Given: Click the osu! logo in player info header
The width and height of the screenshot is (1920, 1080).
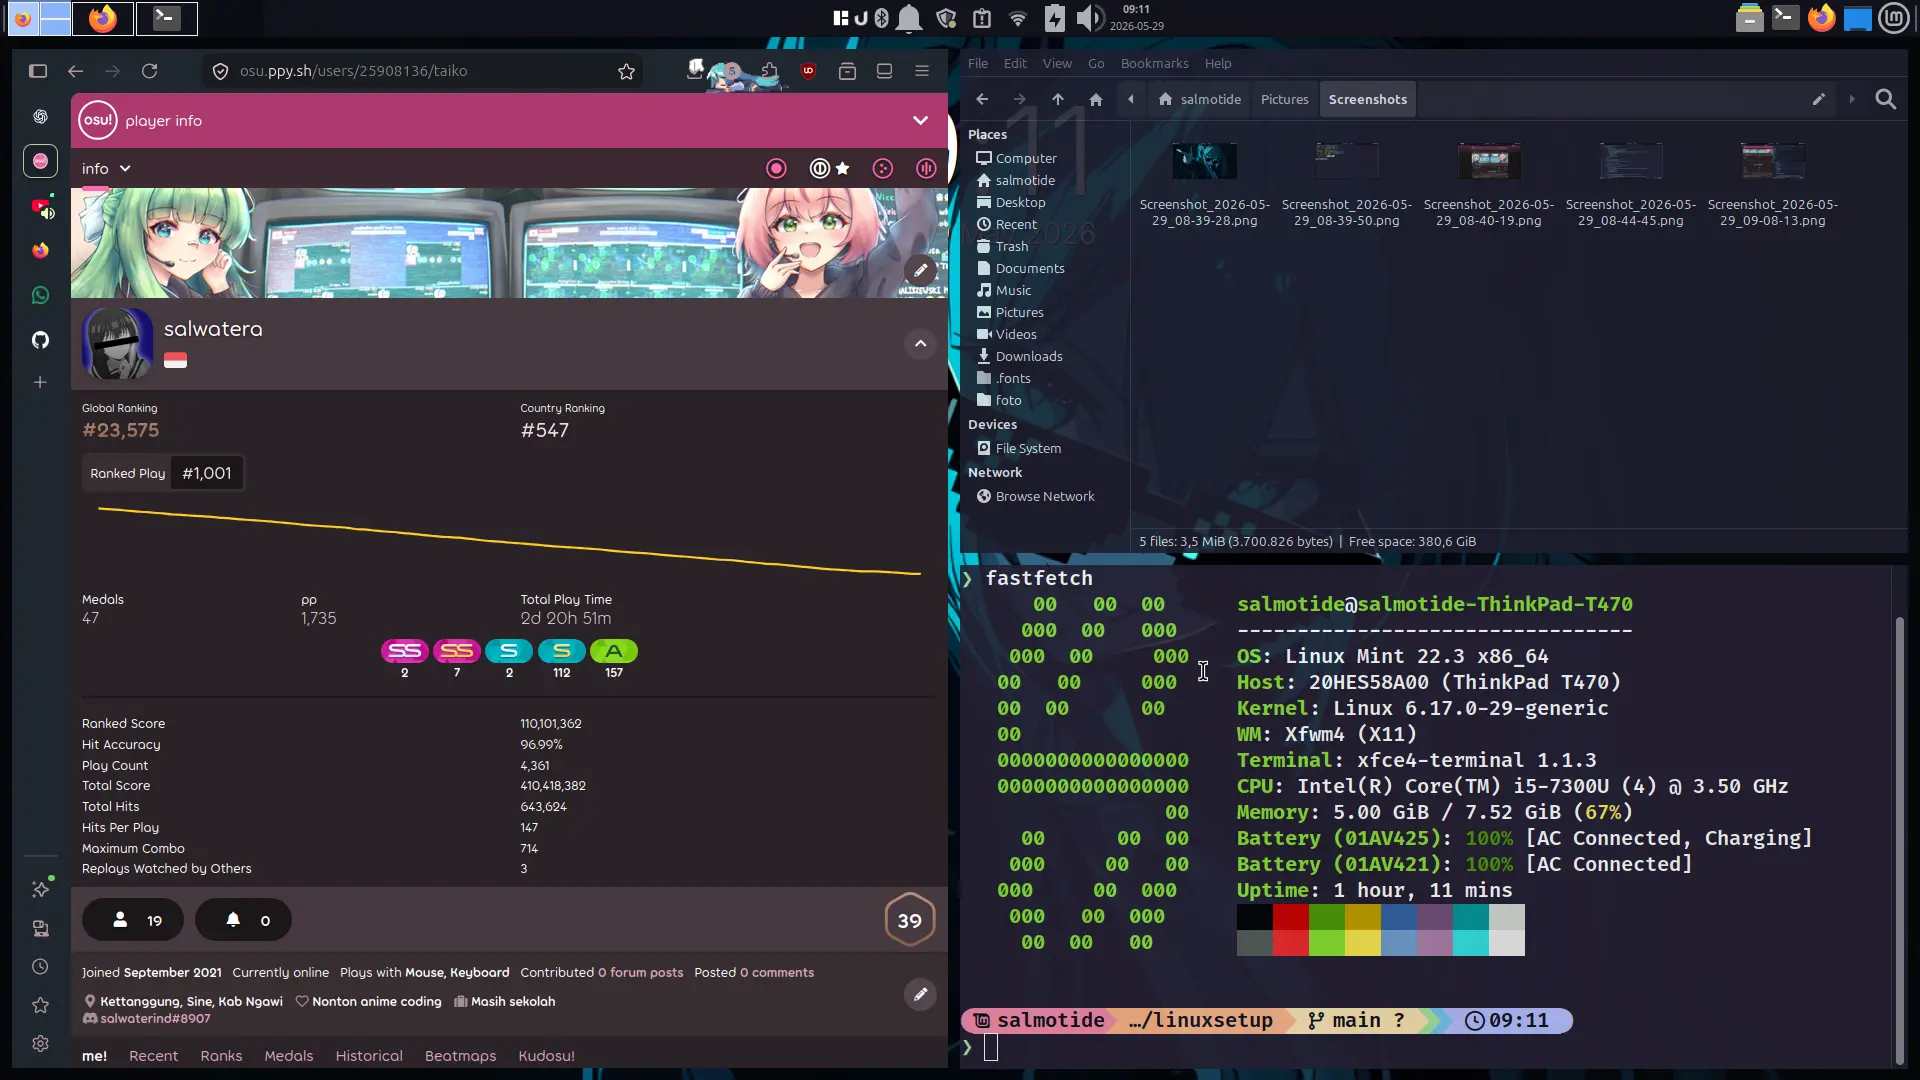Looking at the screenshot, I should (98, 121).
